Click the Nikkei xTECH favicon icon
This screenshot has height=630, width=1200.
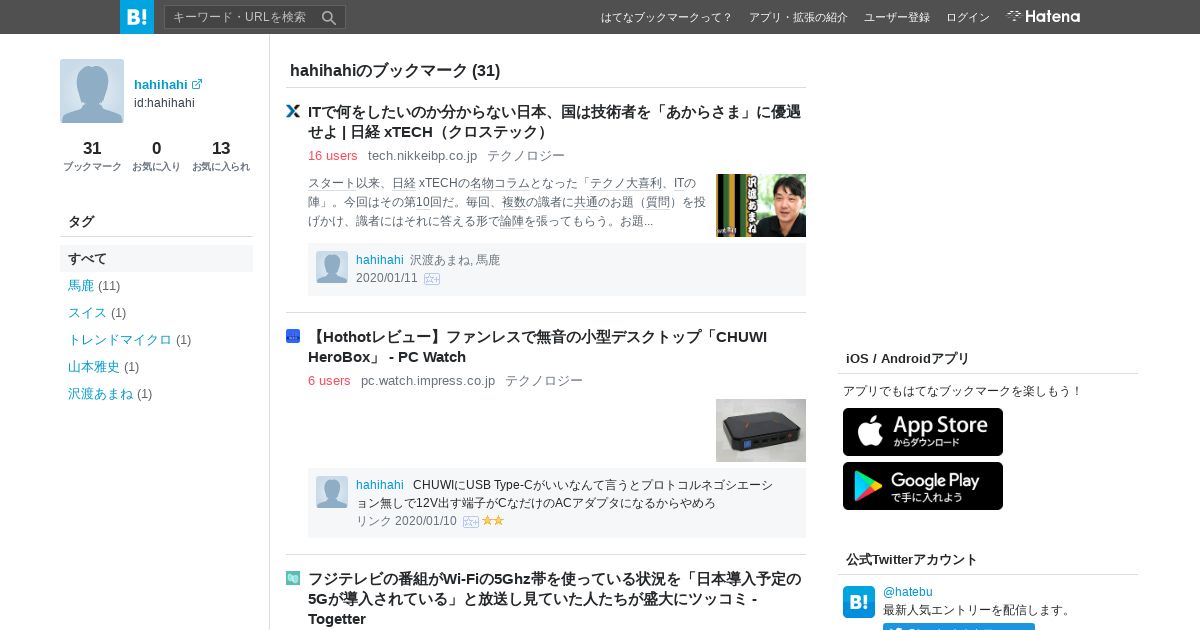tap(293, 111)
